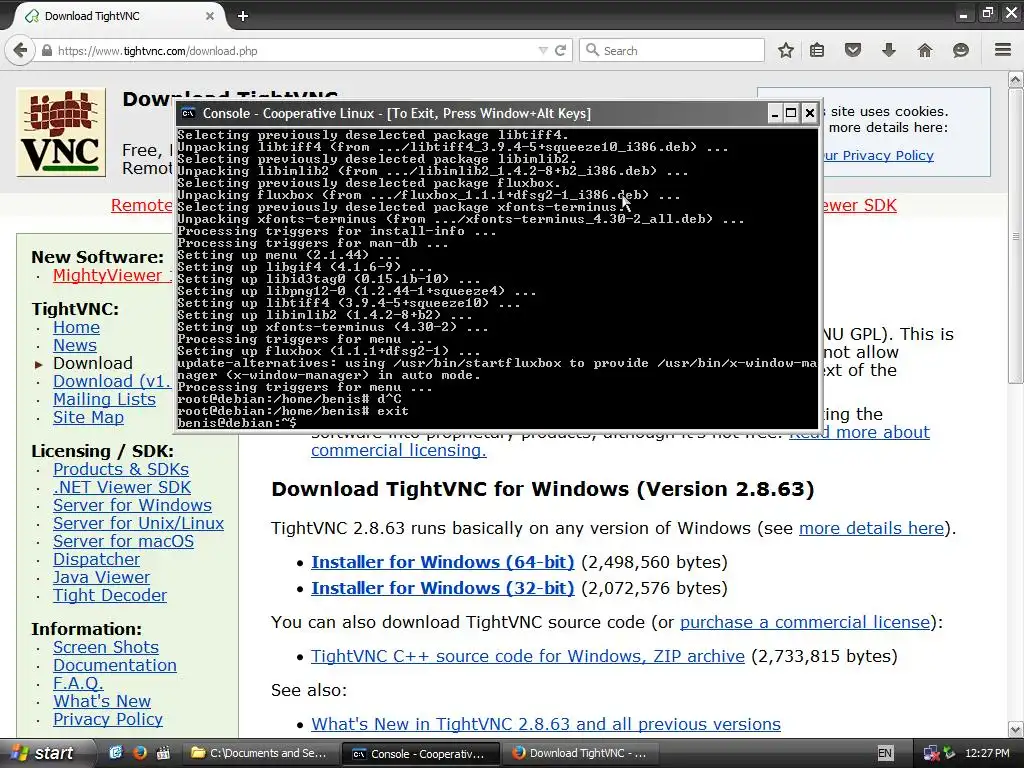
Task: Open Products & SDKs link
Action: [121, 469]
